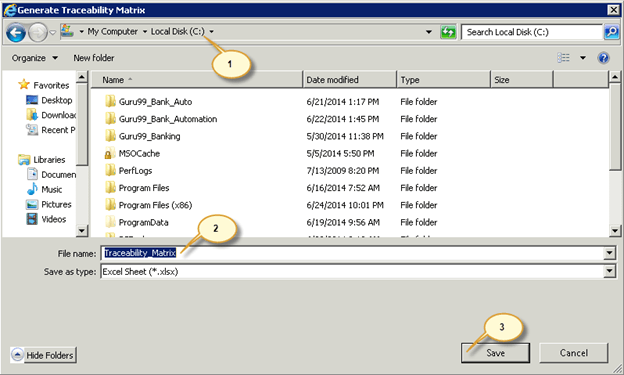The width and height of the screenshot is (624, 375).
Task: File list scroll down arrow
Action: (615, 230)
